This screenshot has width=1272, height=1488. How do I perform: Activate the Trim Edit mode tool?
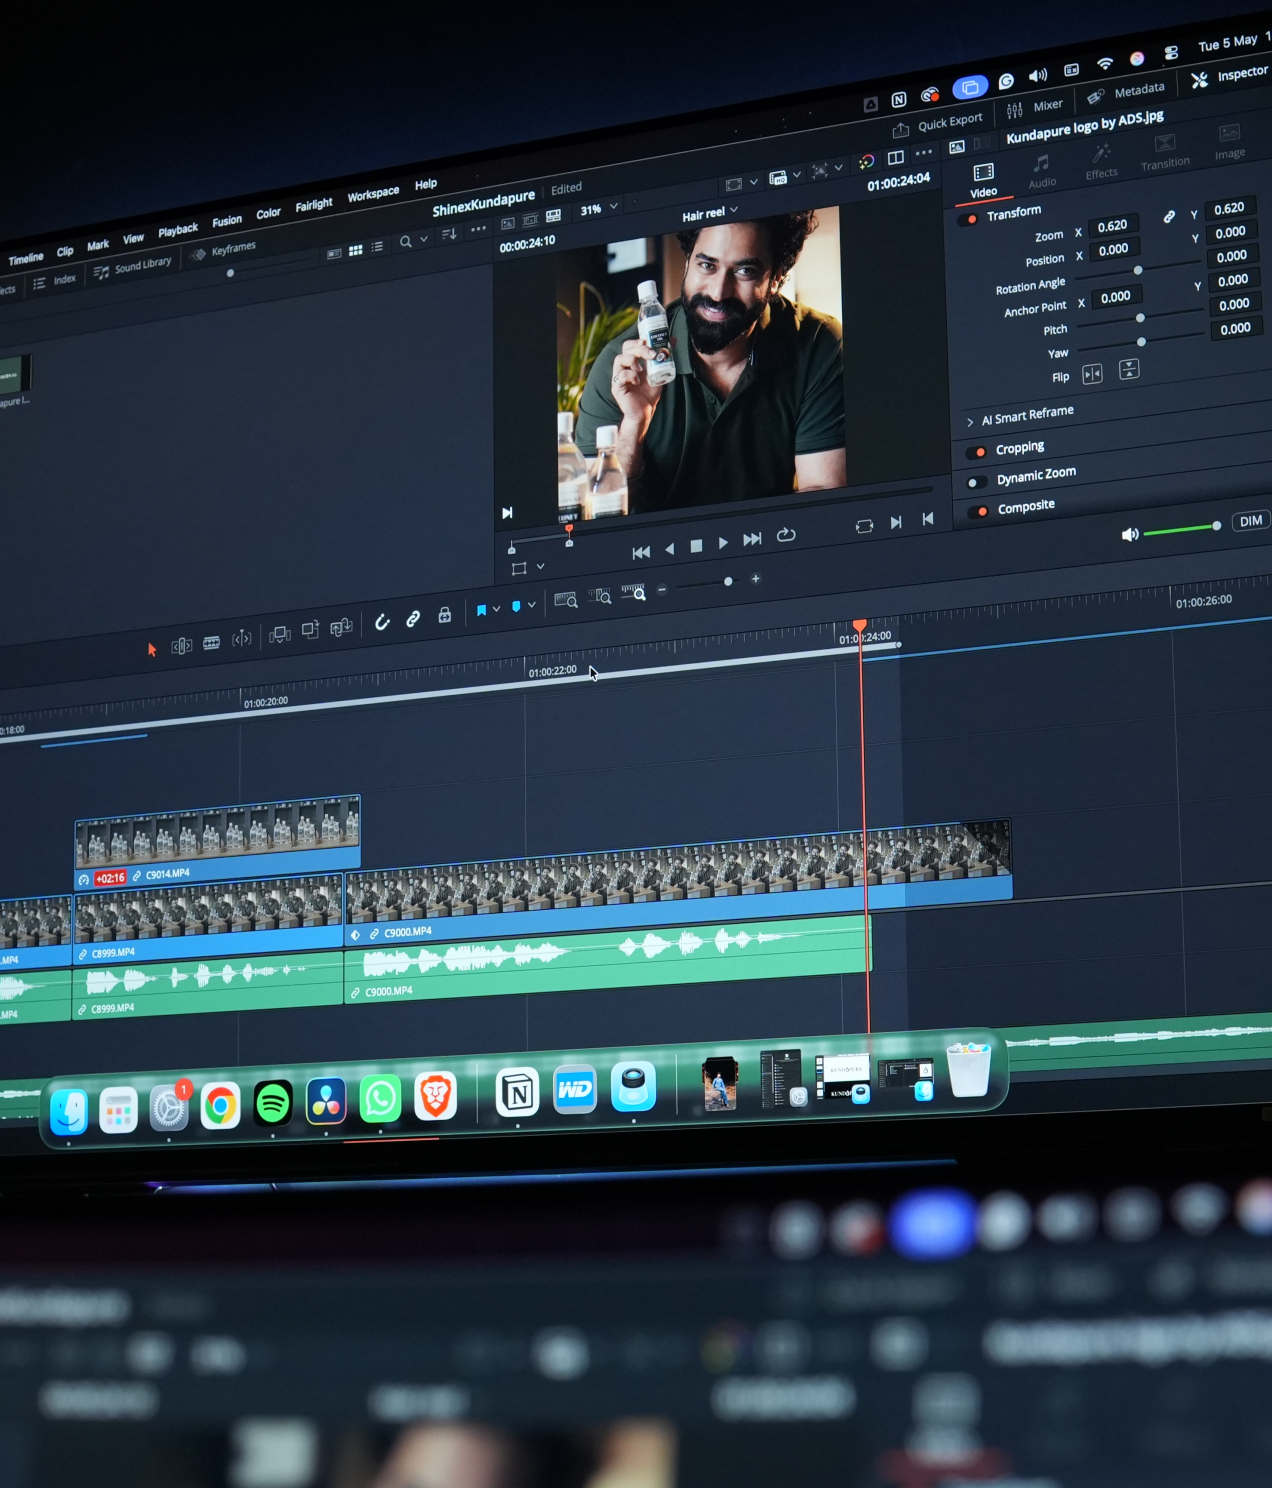[x=181, y=646]
